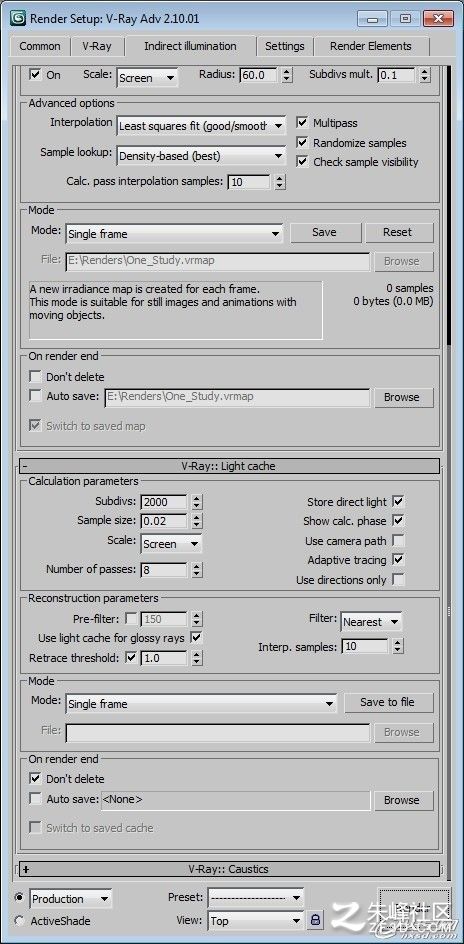Enable Use camera path checkbox

click(398, 540)
